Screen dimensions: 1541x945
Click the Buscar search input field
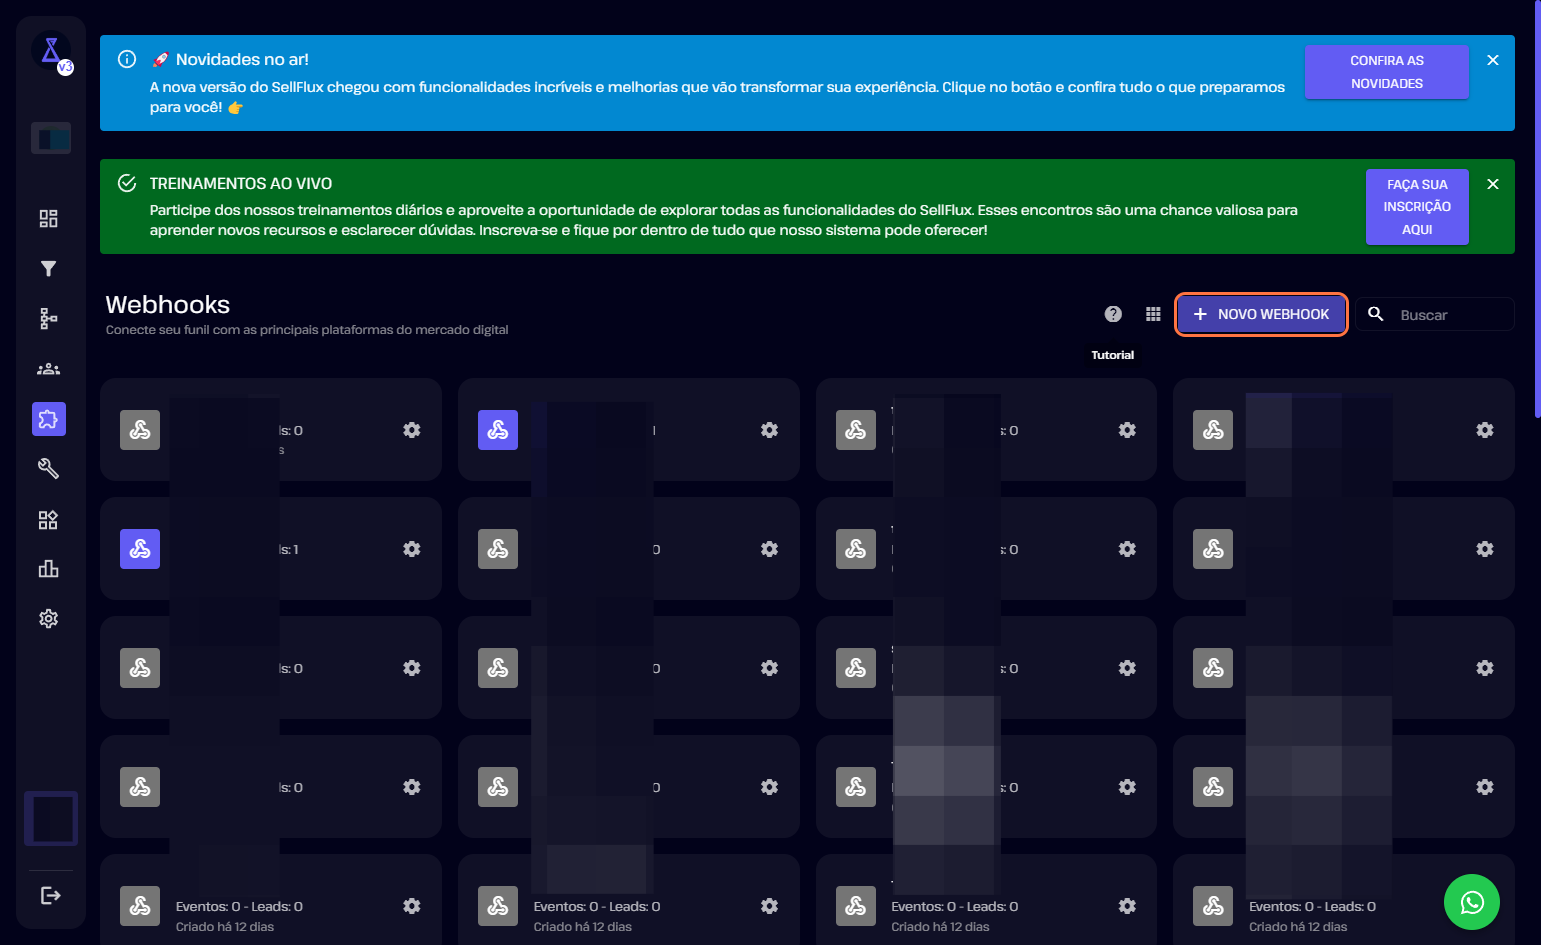[1451, 315]
